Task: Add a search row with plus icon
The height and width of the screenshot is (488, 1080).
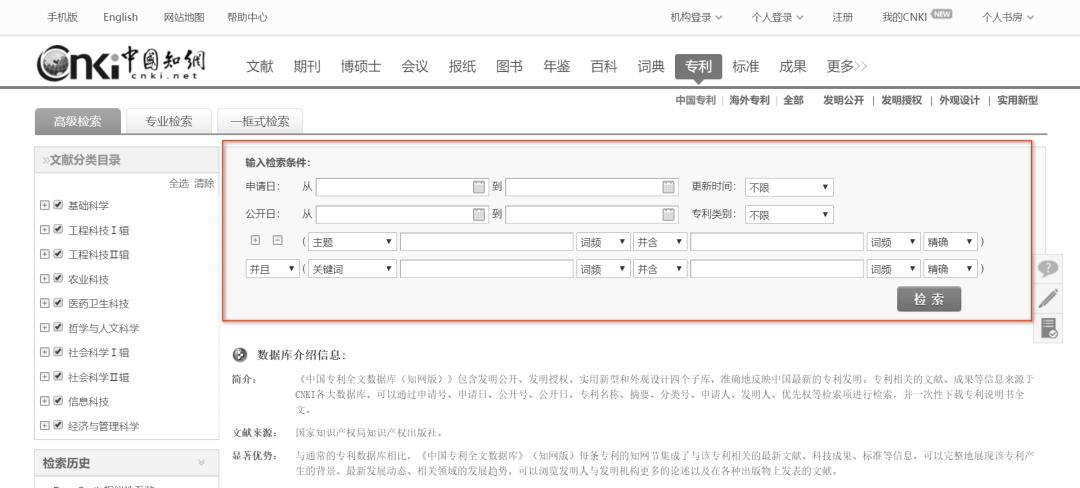Action: click(256, 240)
